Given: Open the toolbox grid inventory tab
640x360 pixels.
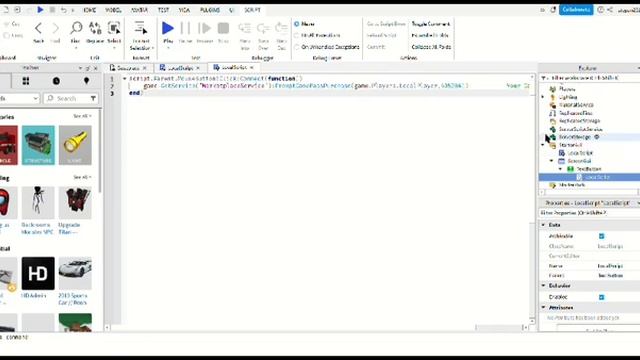Looking at the screenshot, I should [x=26, y=81].
